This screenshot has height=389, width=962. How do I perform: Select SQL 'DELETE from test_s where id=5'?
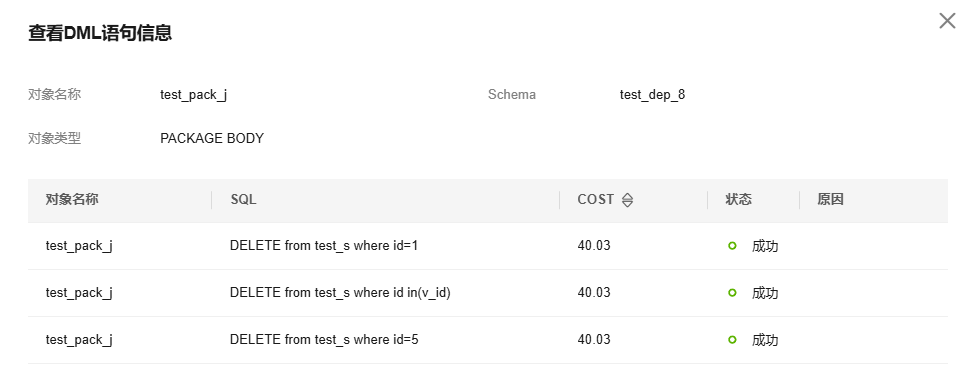coord(324,339)
